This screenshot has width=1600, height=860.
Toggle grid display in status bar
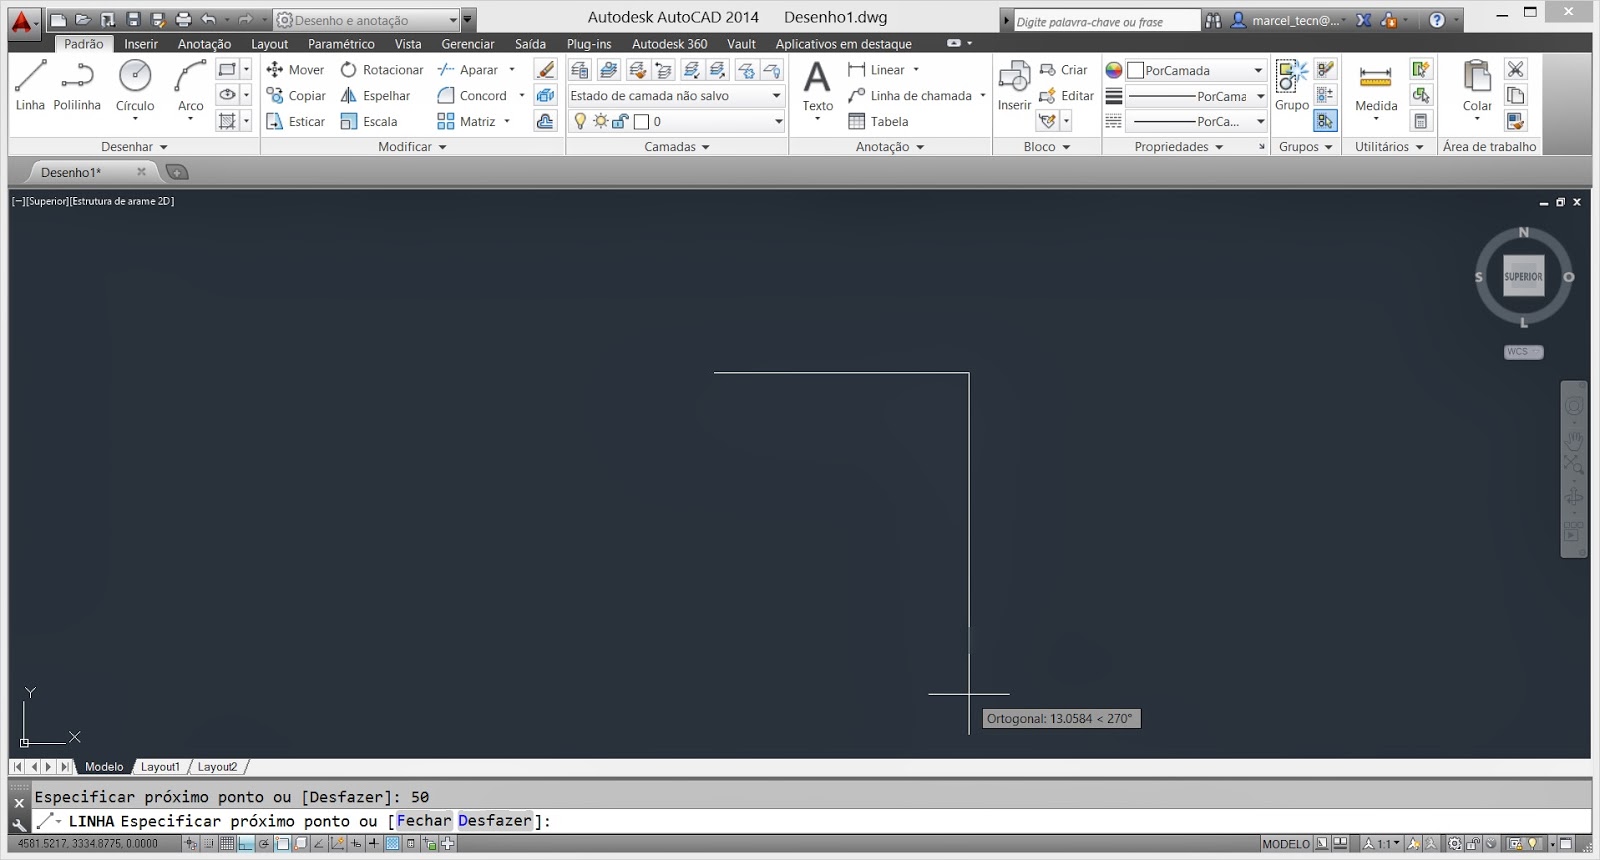pos(227,844)
